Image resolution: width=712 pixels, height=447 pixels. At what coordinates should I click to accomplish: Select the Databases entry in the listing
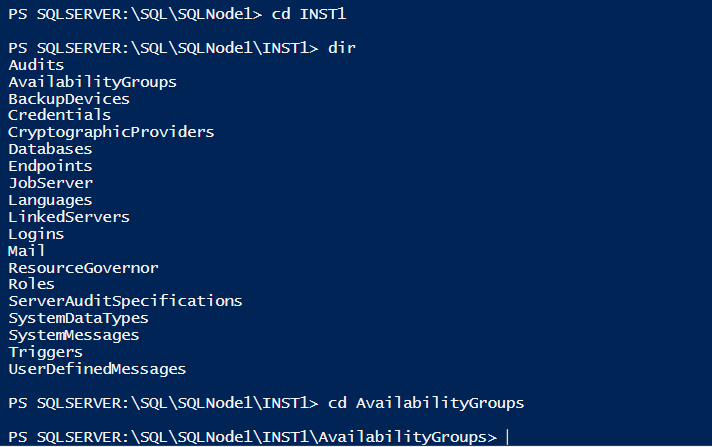(50, 149)
